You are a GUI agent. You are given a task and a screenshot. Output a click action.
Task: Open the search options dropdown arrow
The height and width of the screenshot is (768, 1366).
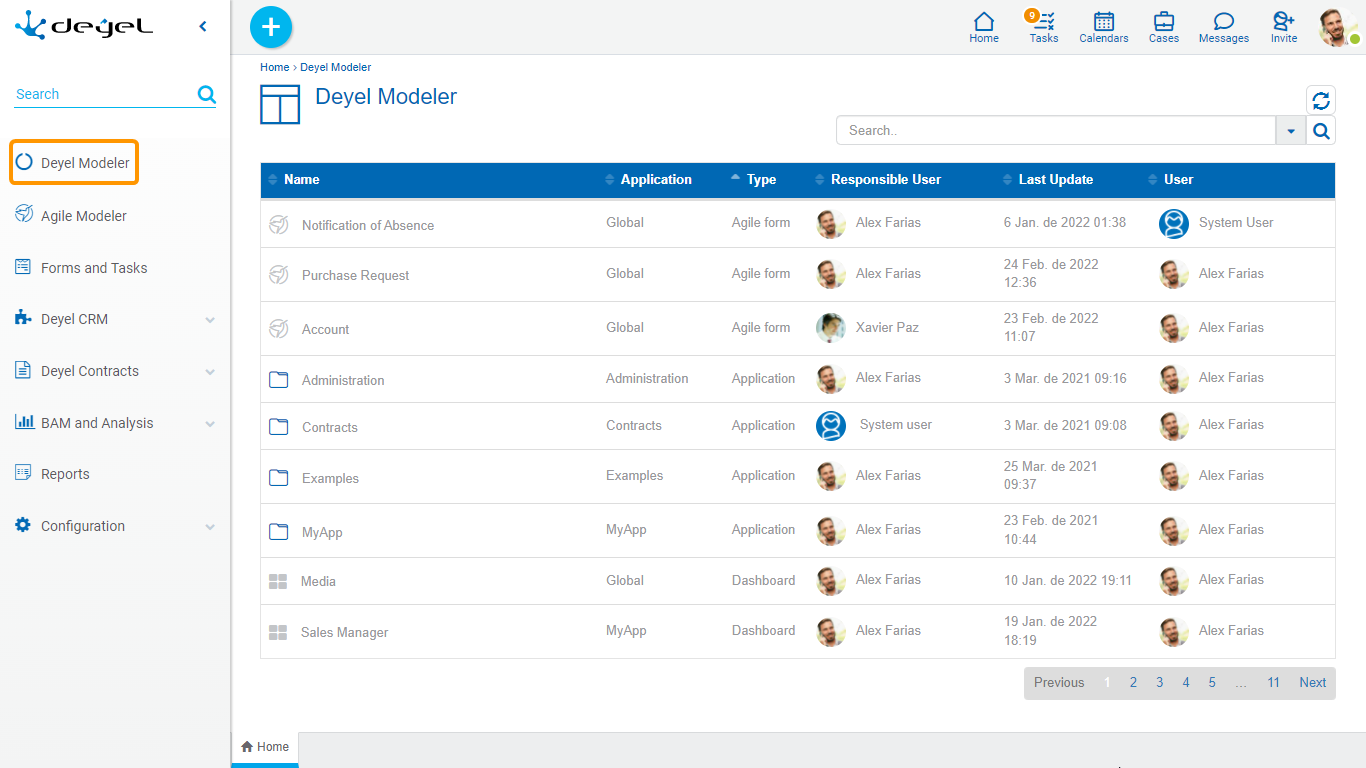coord(1291,130)
